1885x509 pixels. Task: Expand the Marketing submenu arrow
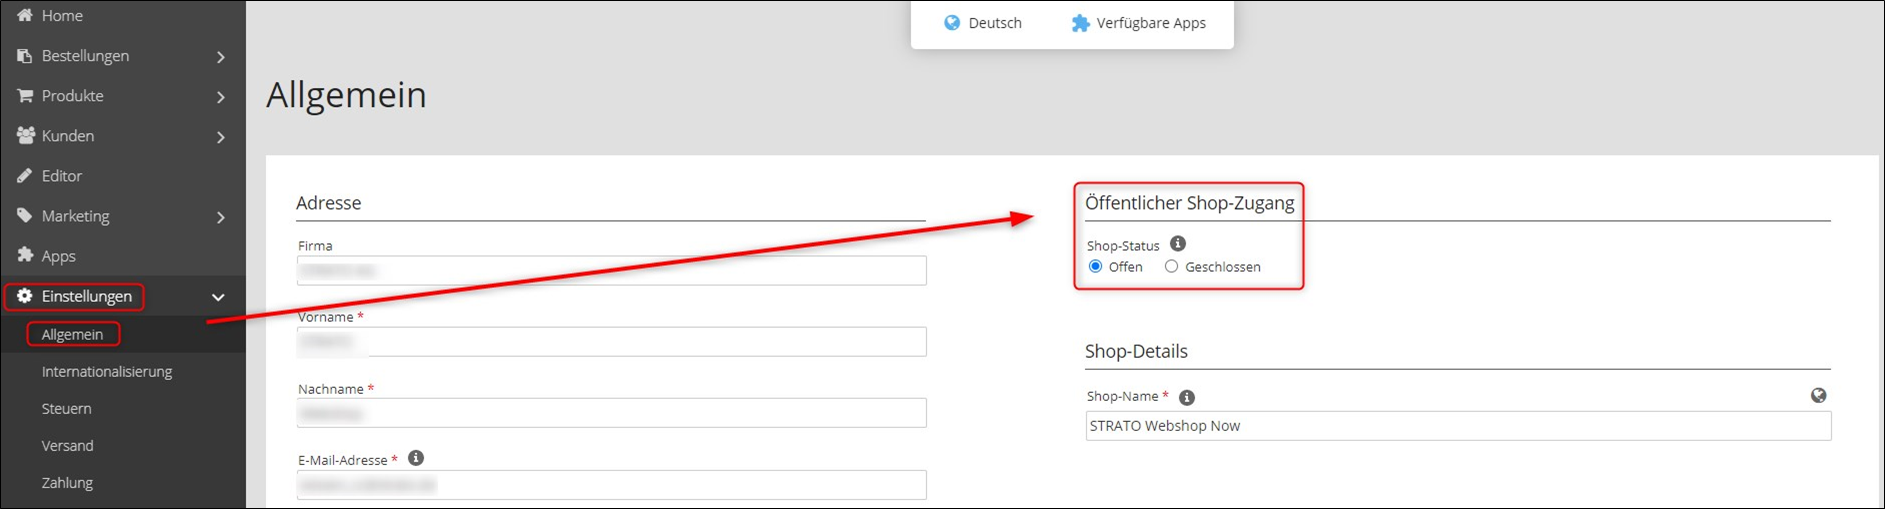pos(221,217)
